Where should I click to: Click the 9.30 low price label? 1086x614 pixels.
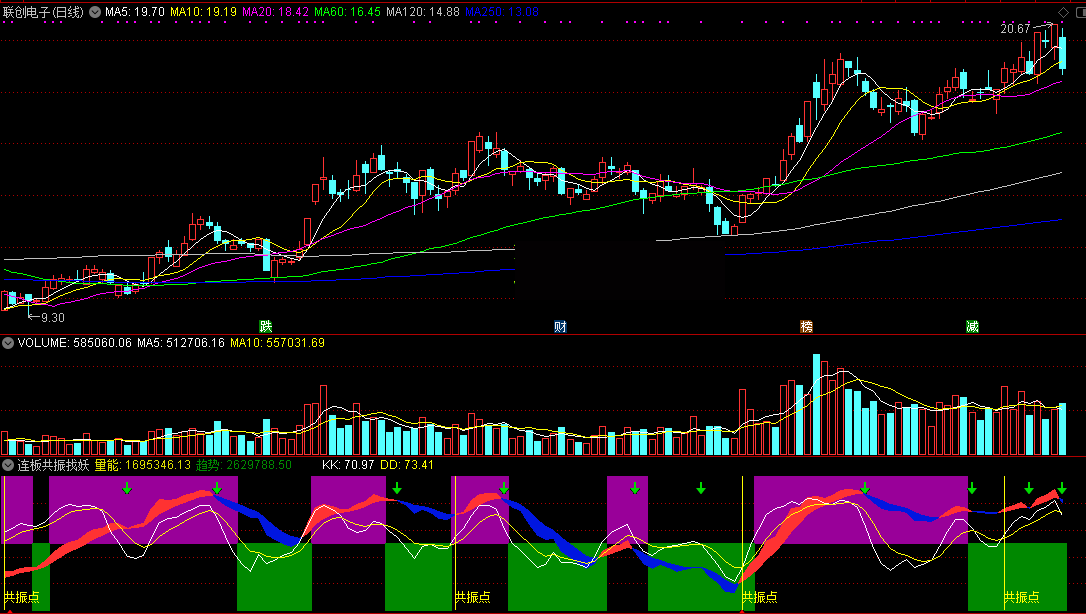point(52,317)
